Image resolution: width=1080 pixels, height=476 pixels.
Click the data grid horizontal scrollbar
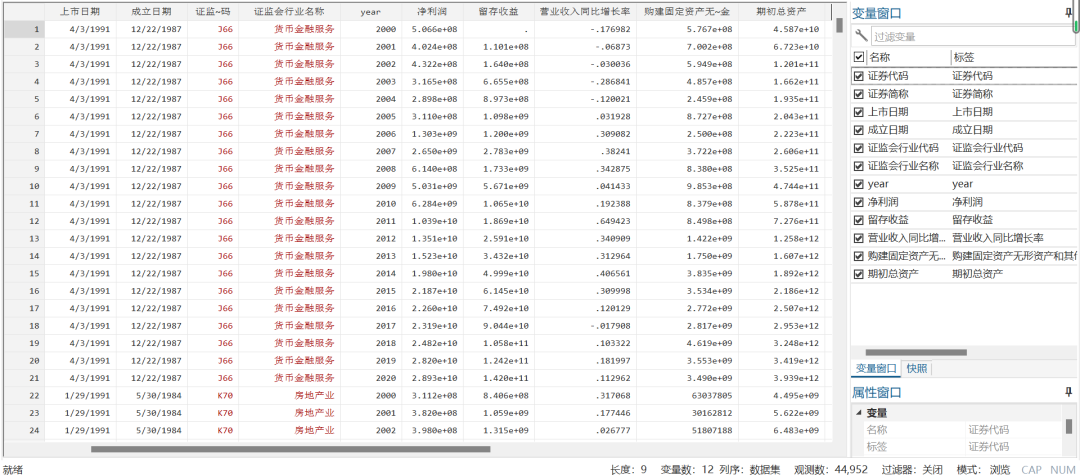click(290, 449)
